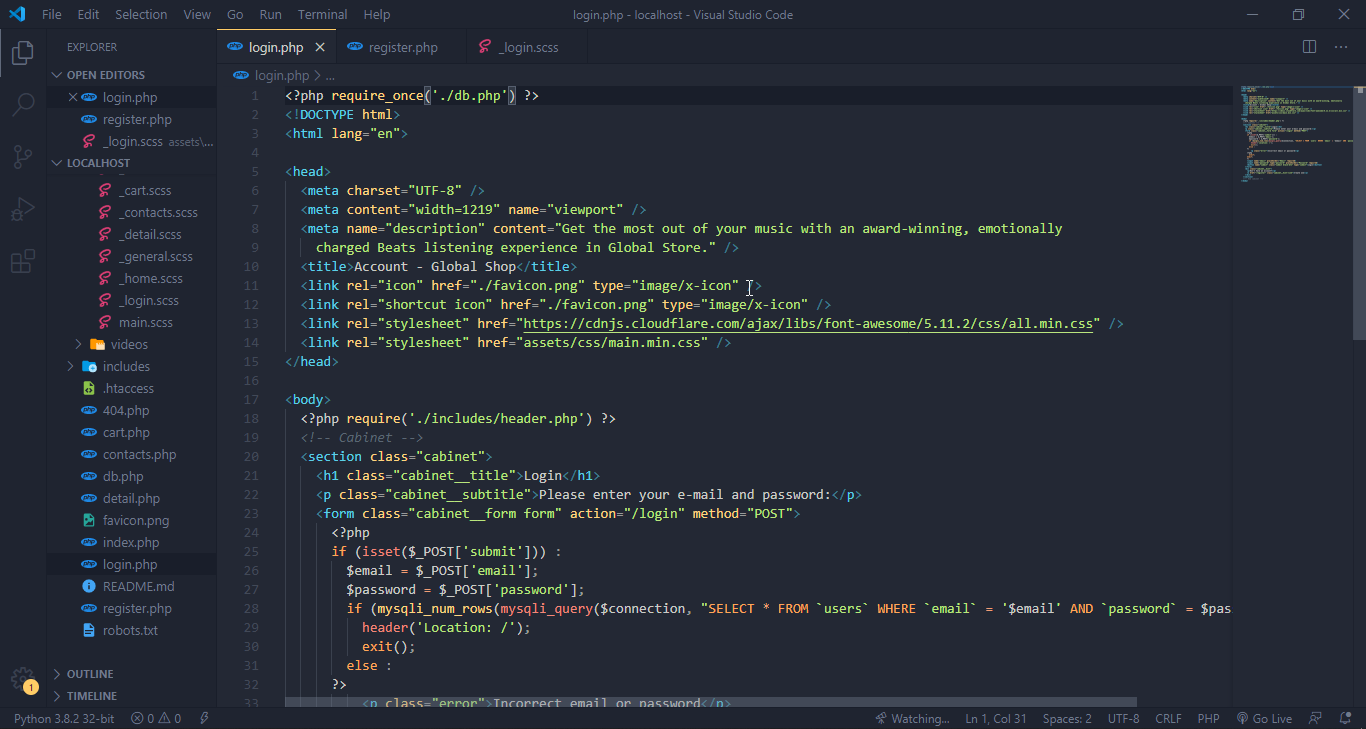This screenshot has height=729, width=1366.
Task: Switch to the _login.scss tab
Action: (527, 47)
